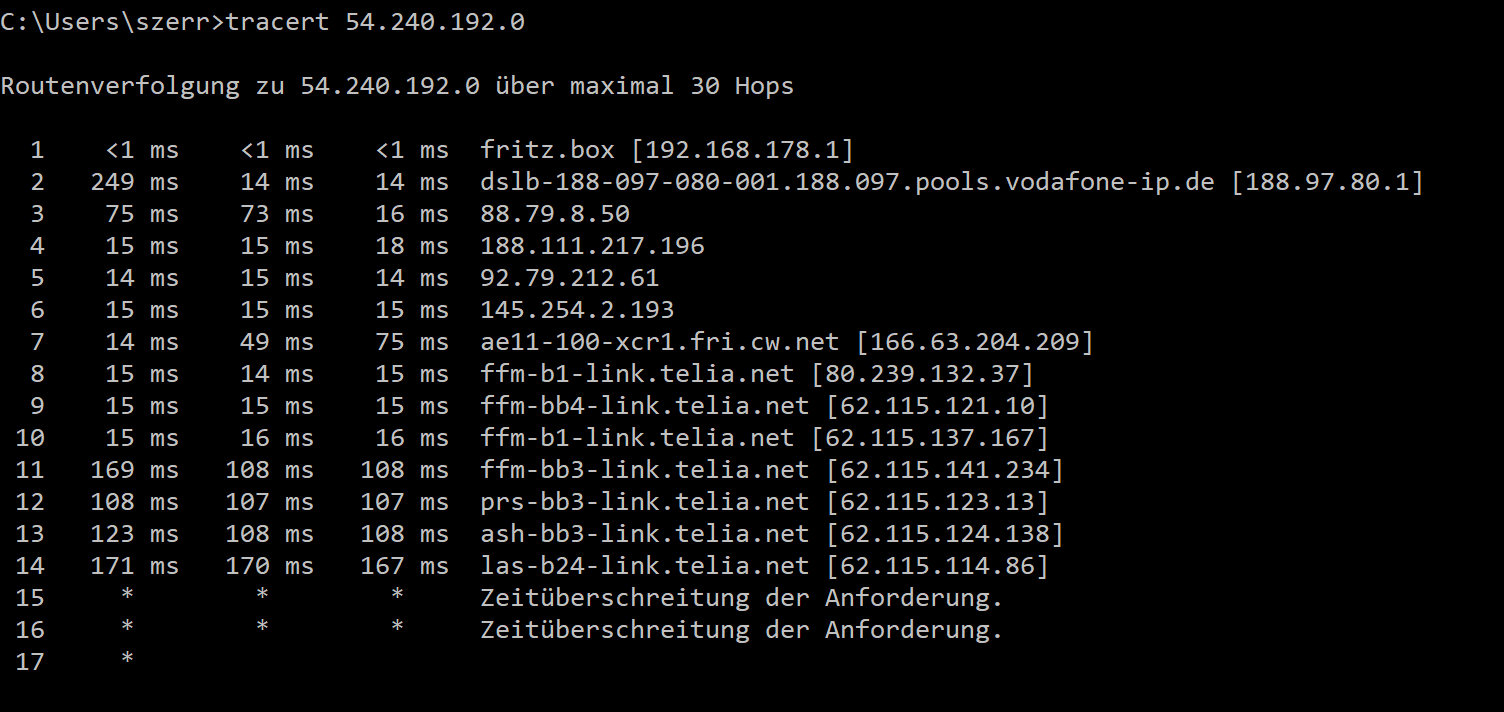1504x712 pixels.
Task: Click IP address 145.254.2.193
Action: pyautogui.click(x=577, y=310)
